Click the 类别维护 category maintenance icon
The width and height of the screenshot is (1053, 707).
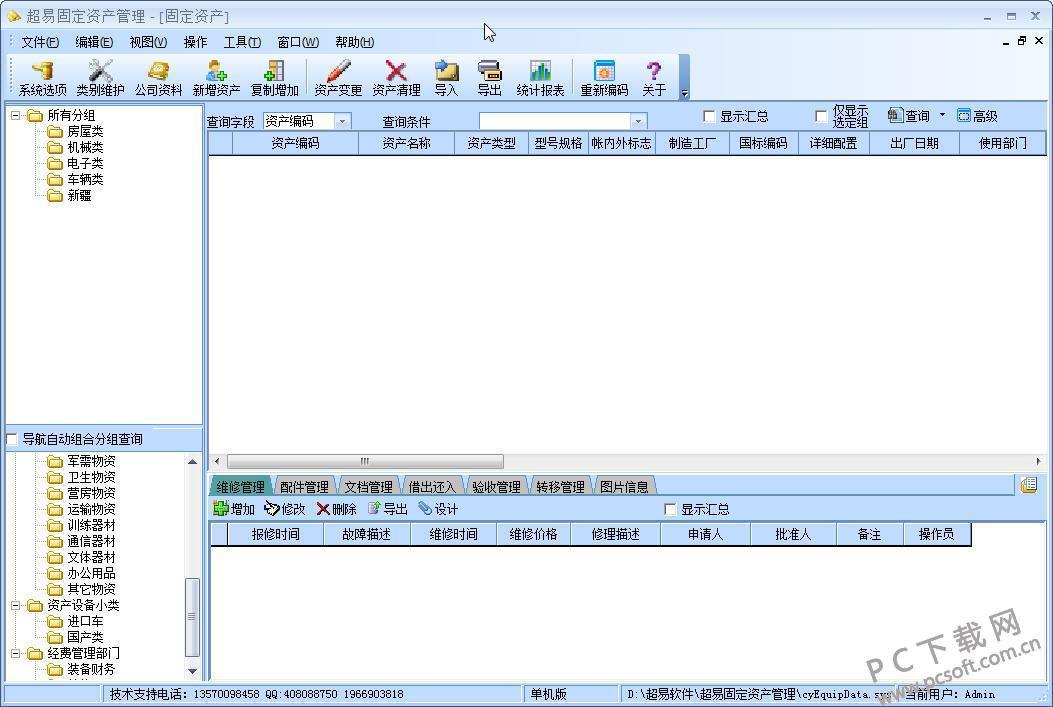tap(100, 78)
